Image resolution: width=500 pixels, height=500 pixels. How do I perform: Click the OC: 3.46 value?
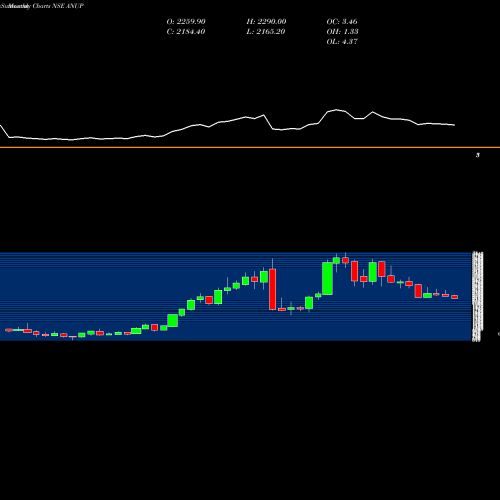[342, 22]
